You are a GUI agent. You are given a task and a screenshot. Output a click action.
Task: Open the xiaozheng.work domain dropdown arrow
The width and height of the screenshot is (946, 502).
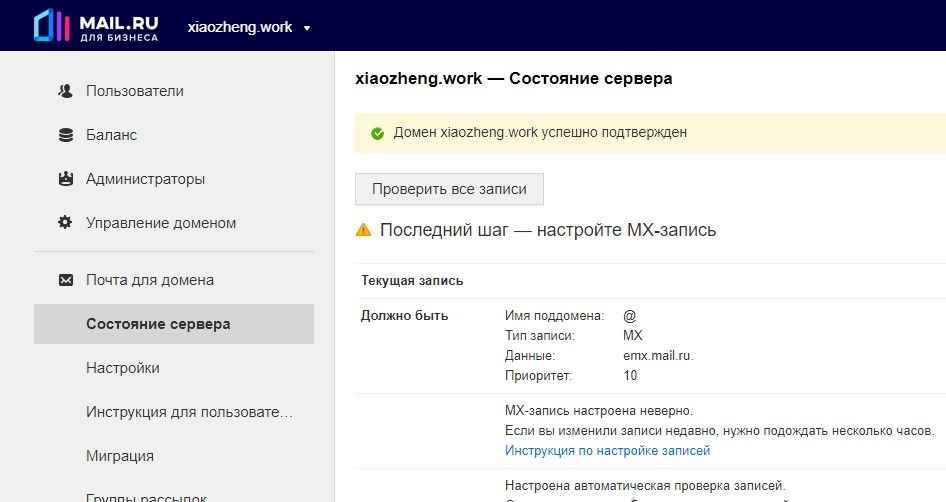coord(306,28)
